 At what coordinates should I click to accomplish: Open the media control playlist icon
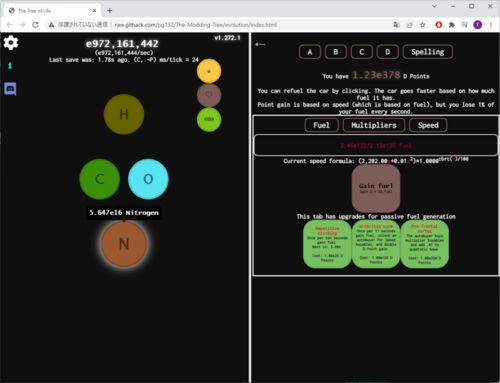tap(464, 25)
